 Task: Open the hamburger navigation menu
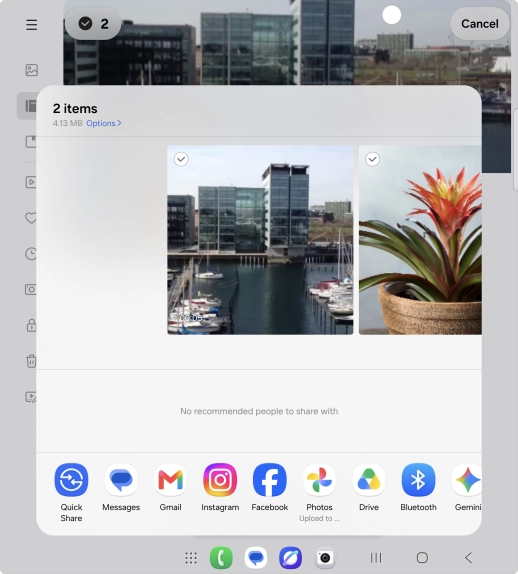coord(31,25)
